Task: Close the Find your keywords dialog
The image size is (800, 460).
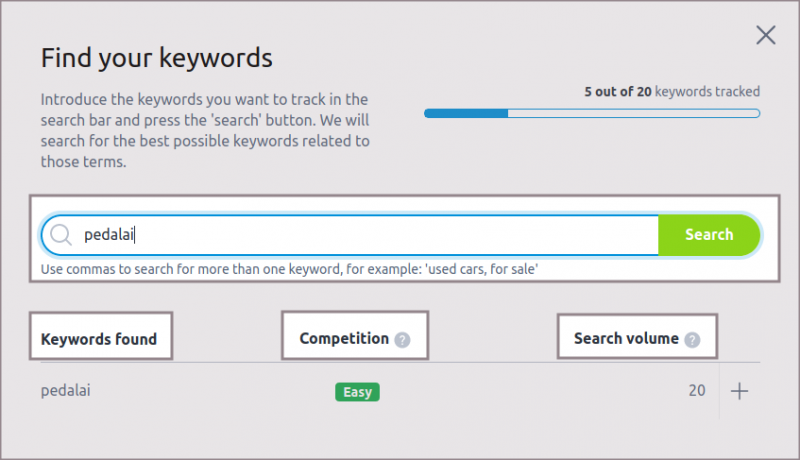Action: point(766,35)
